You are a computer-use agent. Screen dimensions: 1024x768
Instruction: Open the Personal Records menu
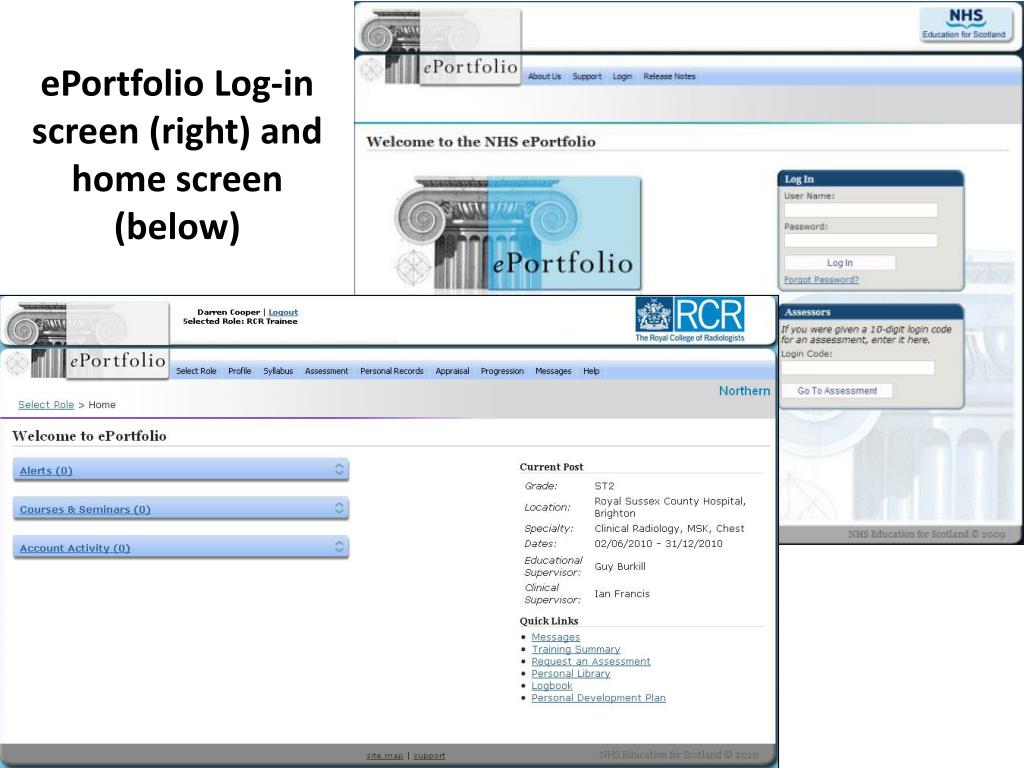click(x=392, y=371)
